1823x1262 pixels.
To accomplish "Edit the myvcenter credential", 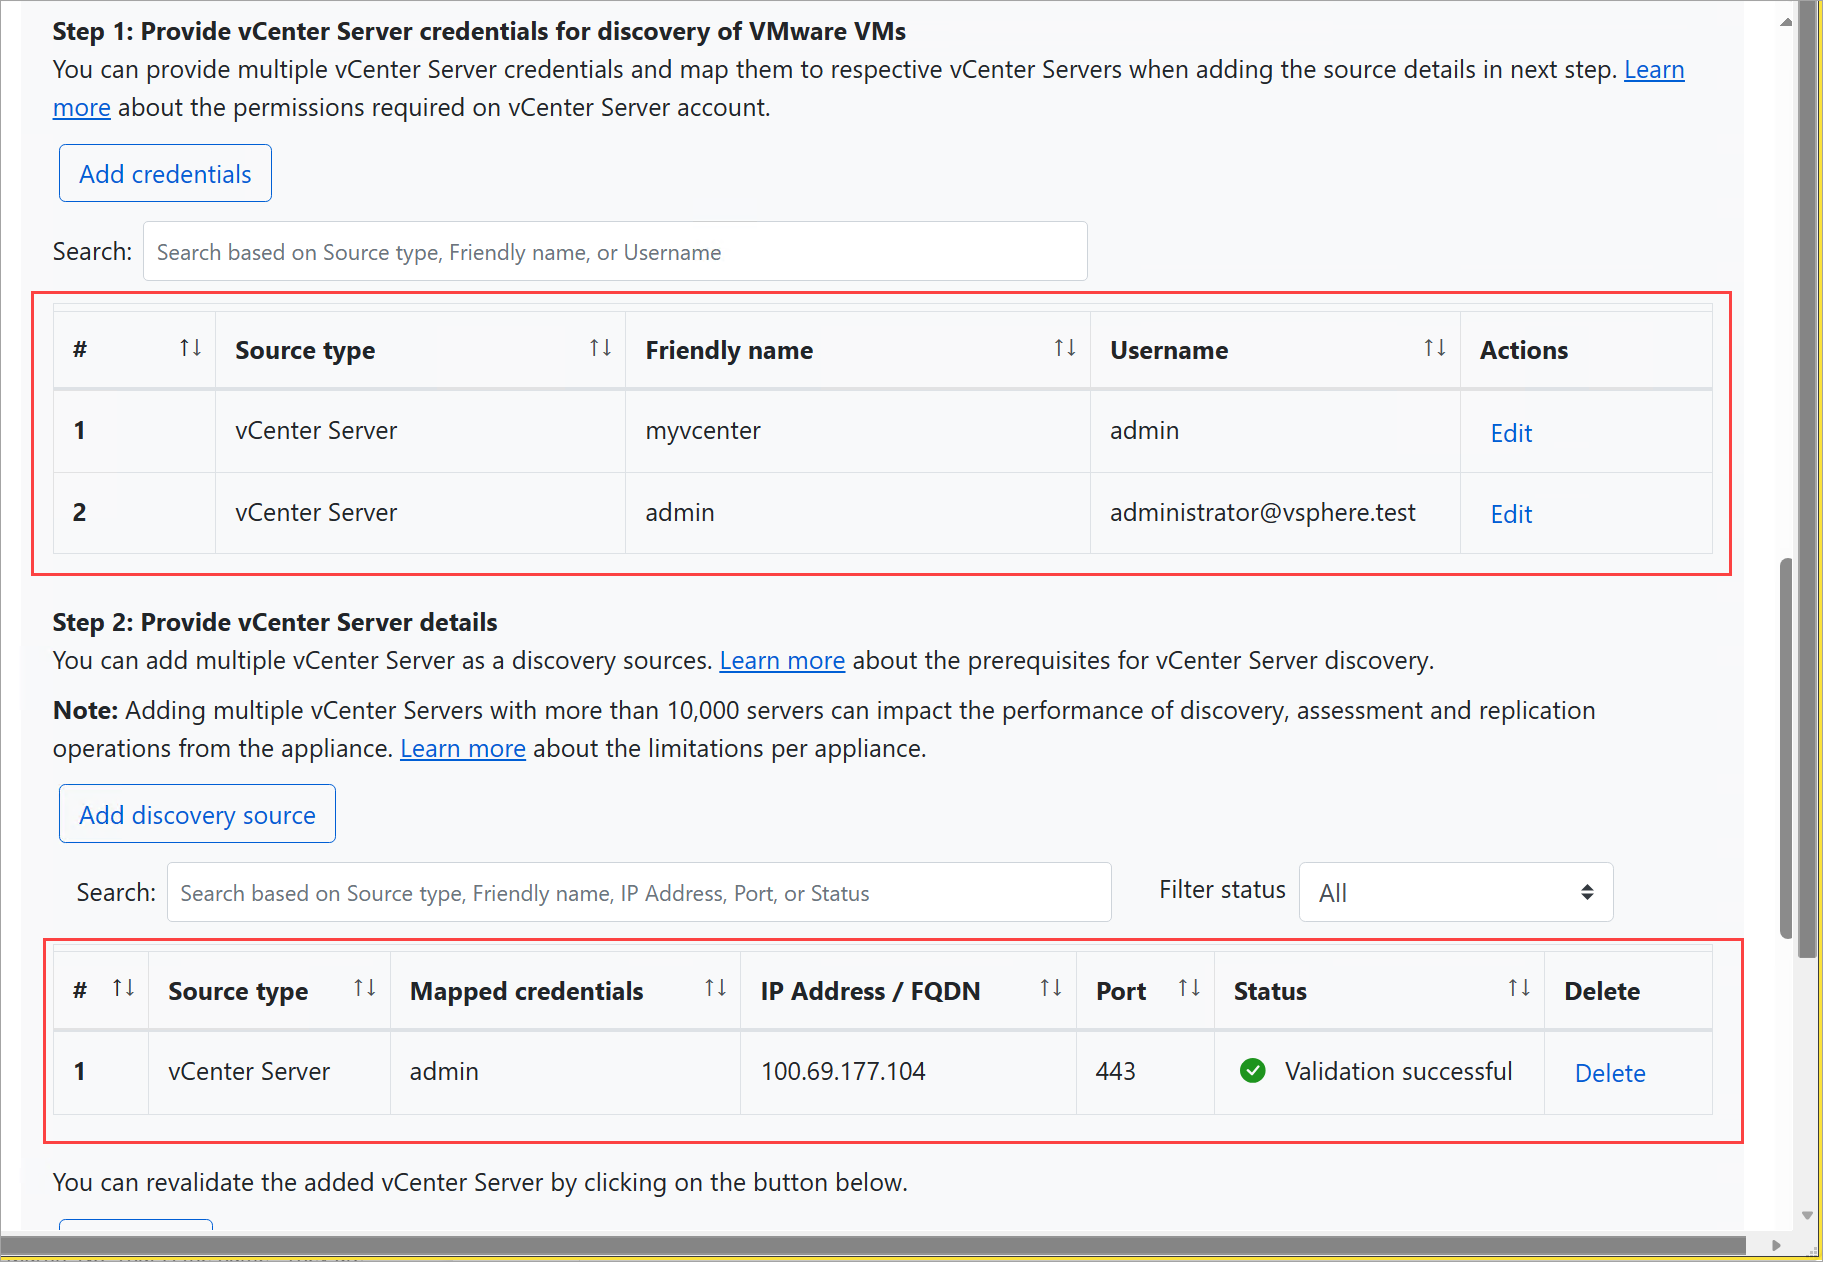I will pyautogui.click(x=1510, y=432).
